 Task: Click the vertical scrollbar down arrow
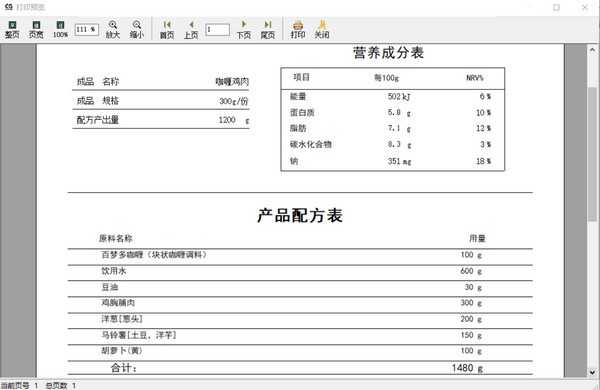click(592, 372)
